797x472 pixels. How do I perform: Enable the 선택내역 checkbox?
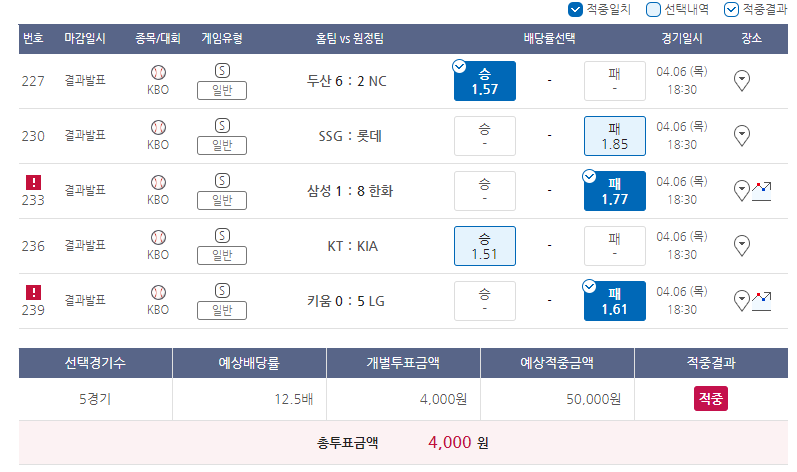click(x=653, y=10)
